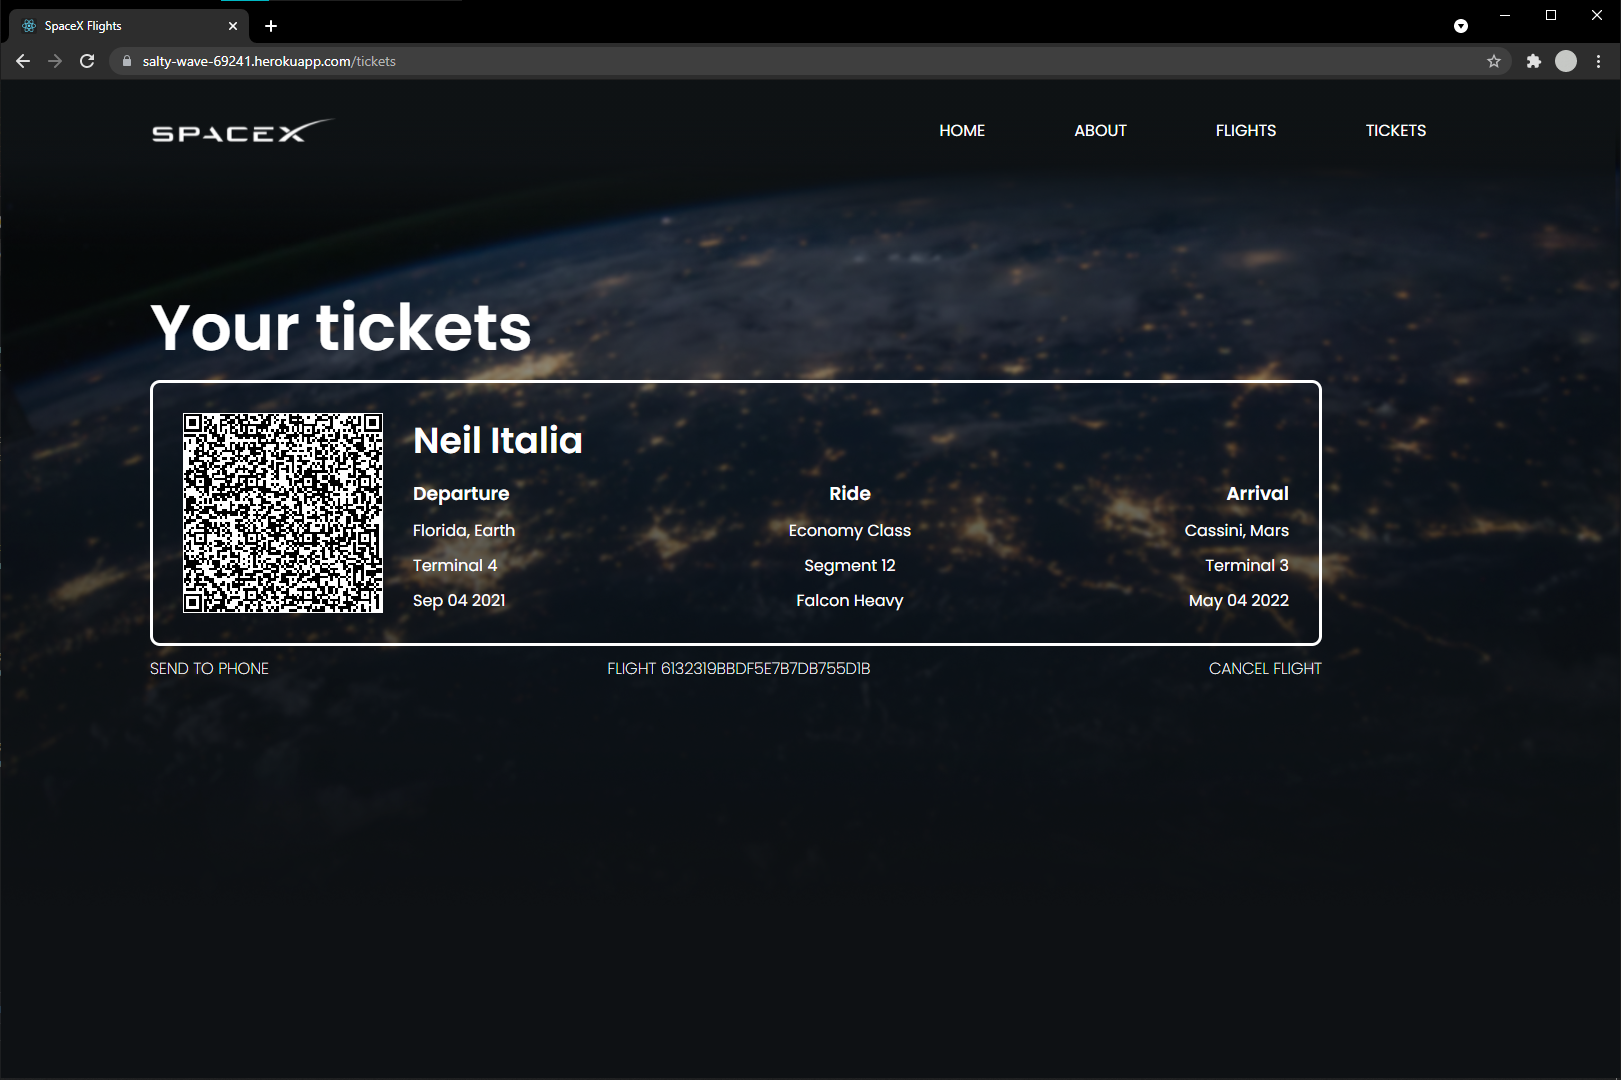1621x1080 pixels.
Task: Click the Your tickets heading
Action: point(341,327)
